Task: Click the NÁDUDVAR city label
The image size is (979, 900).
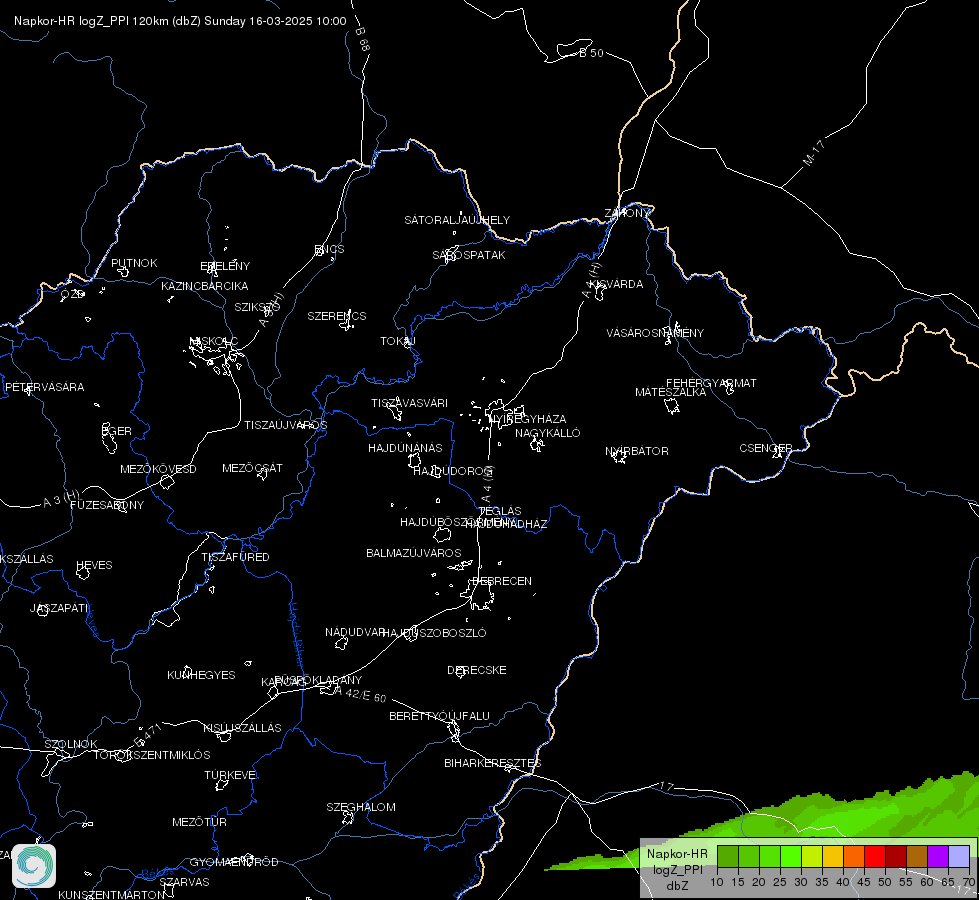Action: pyautogui.click(x=355, y=632)
